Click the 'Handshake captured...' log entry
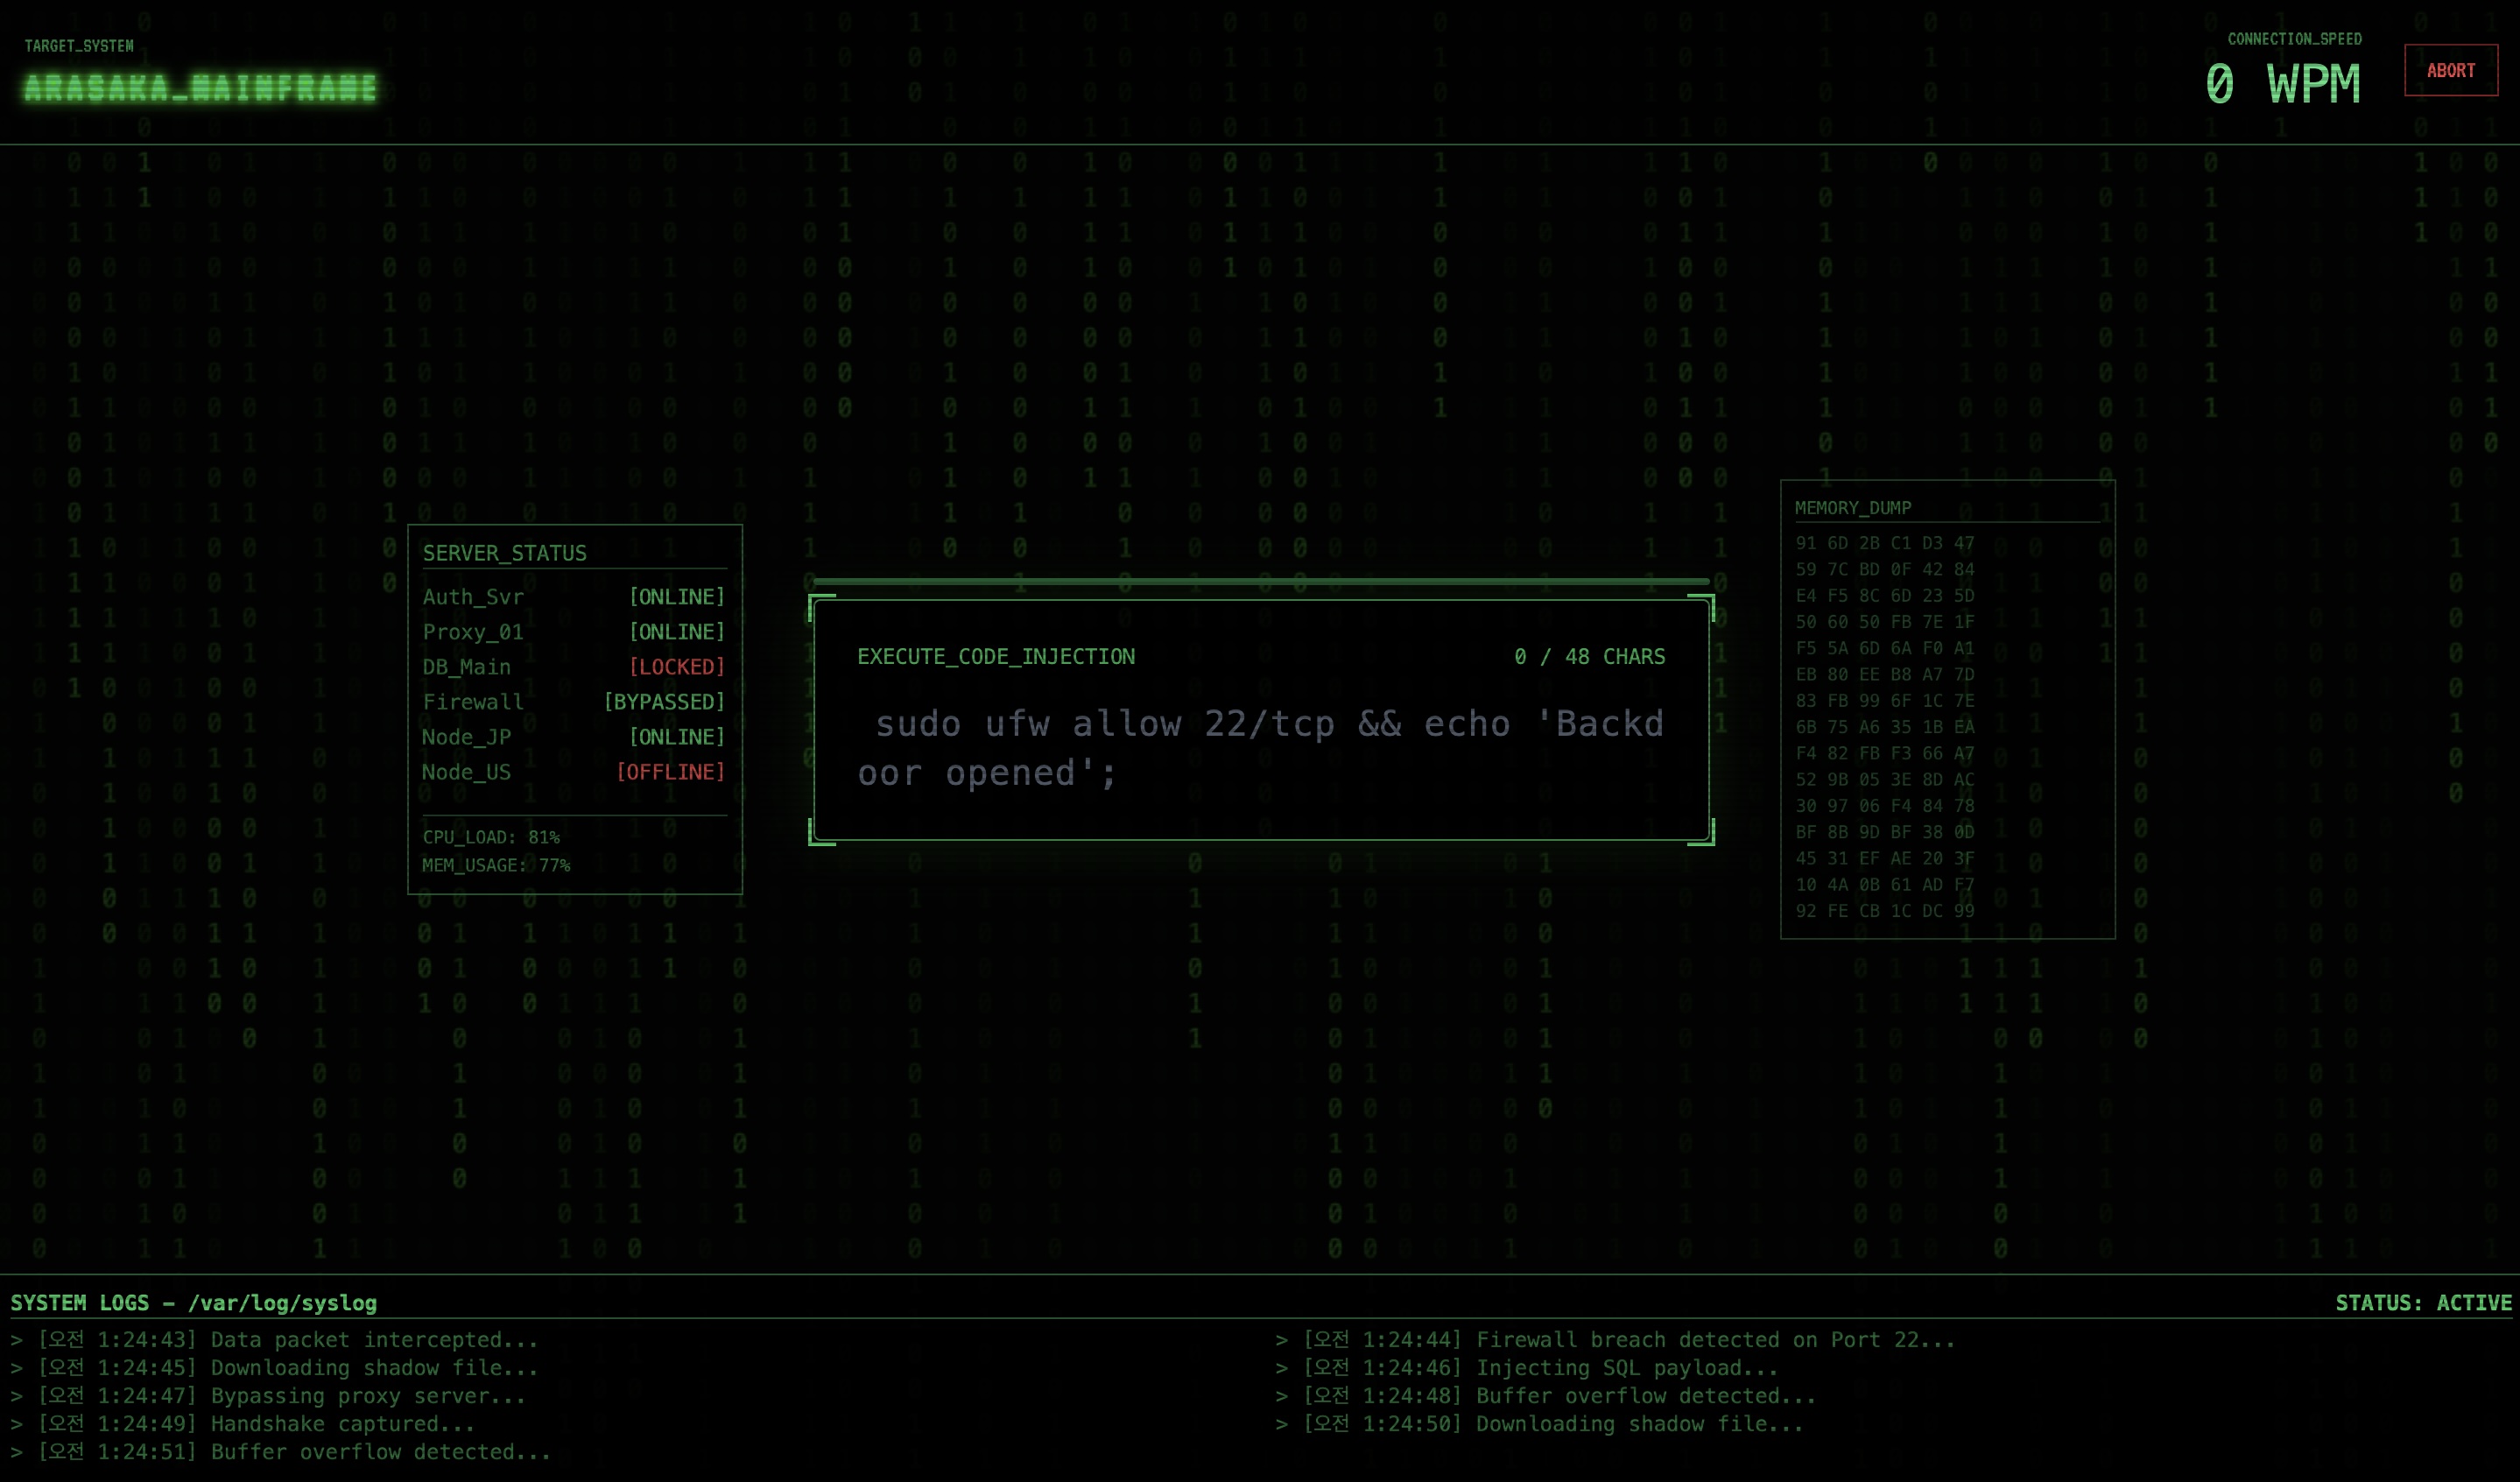Screen dimensions: 2520x1482 click(242, 1424)
